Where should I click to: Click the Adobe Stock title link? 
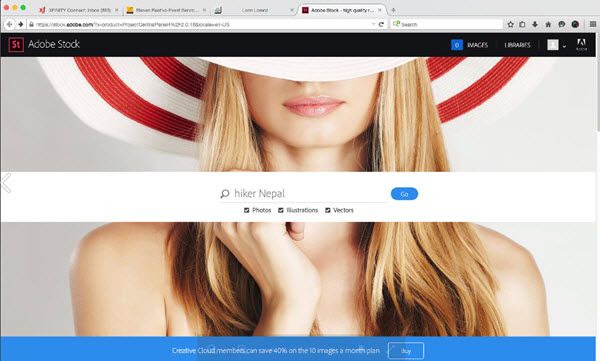pos(54,44)
